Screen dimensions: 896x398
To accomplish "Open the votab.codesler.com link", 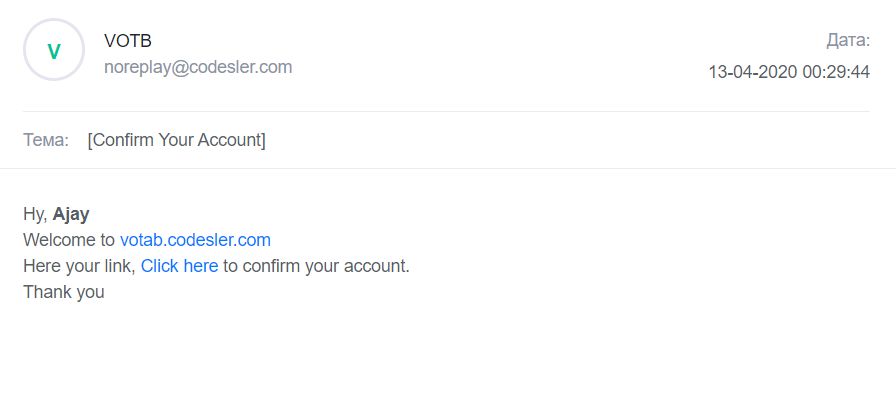I will (x=195, y=240).
